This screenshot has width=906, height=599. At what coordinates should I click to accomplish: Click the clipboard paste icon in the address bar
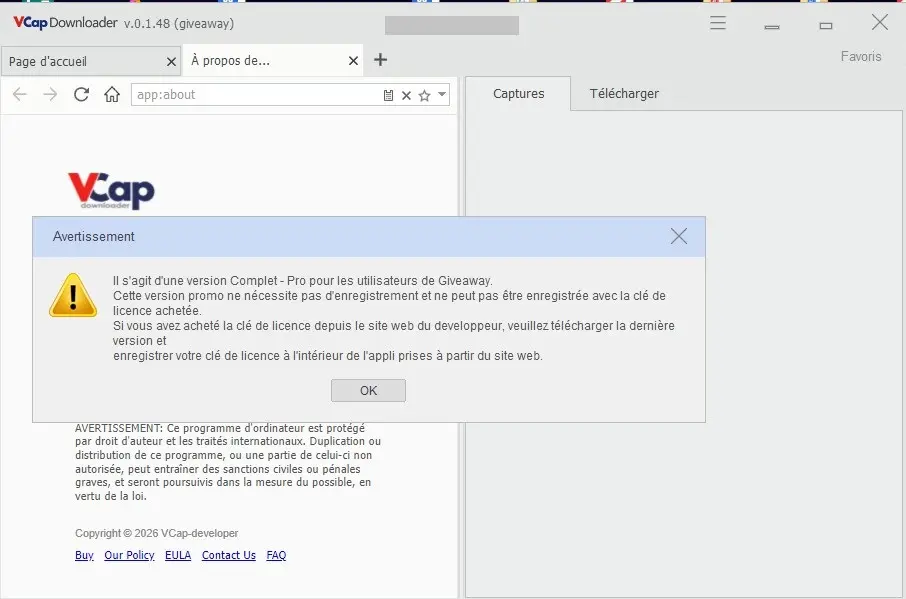[388, 95]
